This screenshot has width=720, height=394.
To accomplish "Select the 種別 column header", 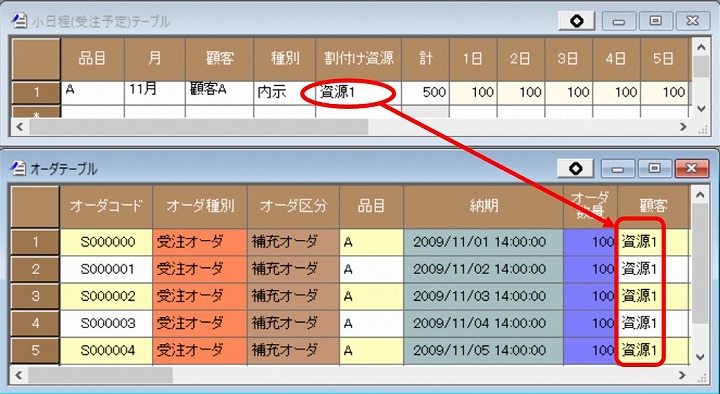I will (285, 59).
